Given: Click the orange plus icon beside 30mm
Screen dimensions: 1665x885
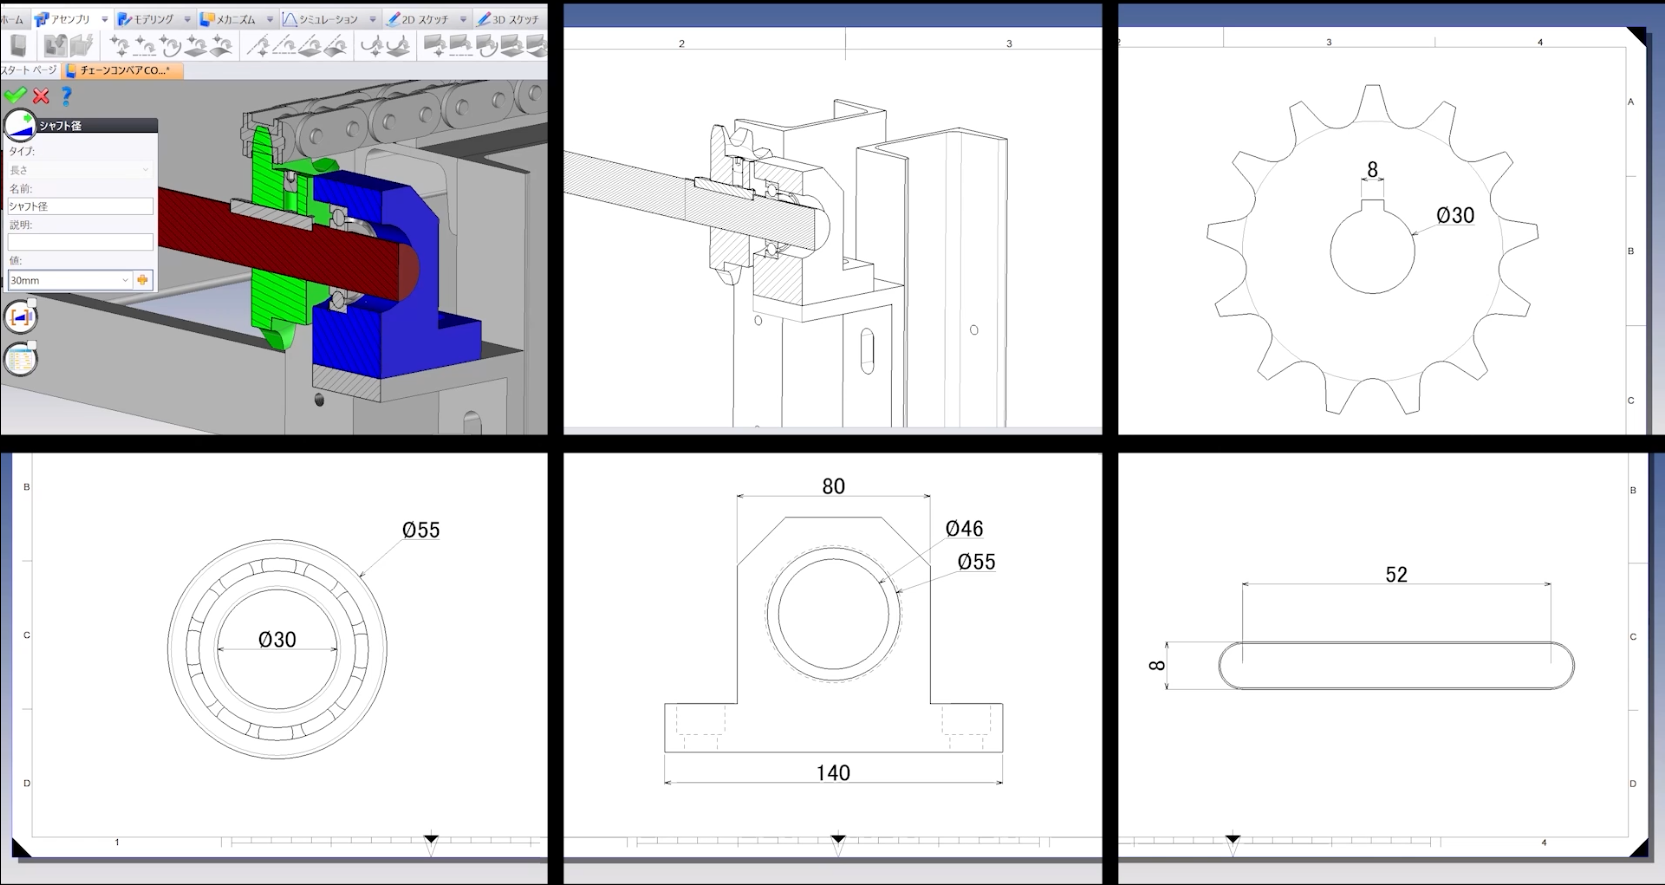Looking at the screenshot, I should click(143, 280).
